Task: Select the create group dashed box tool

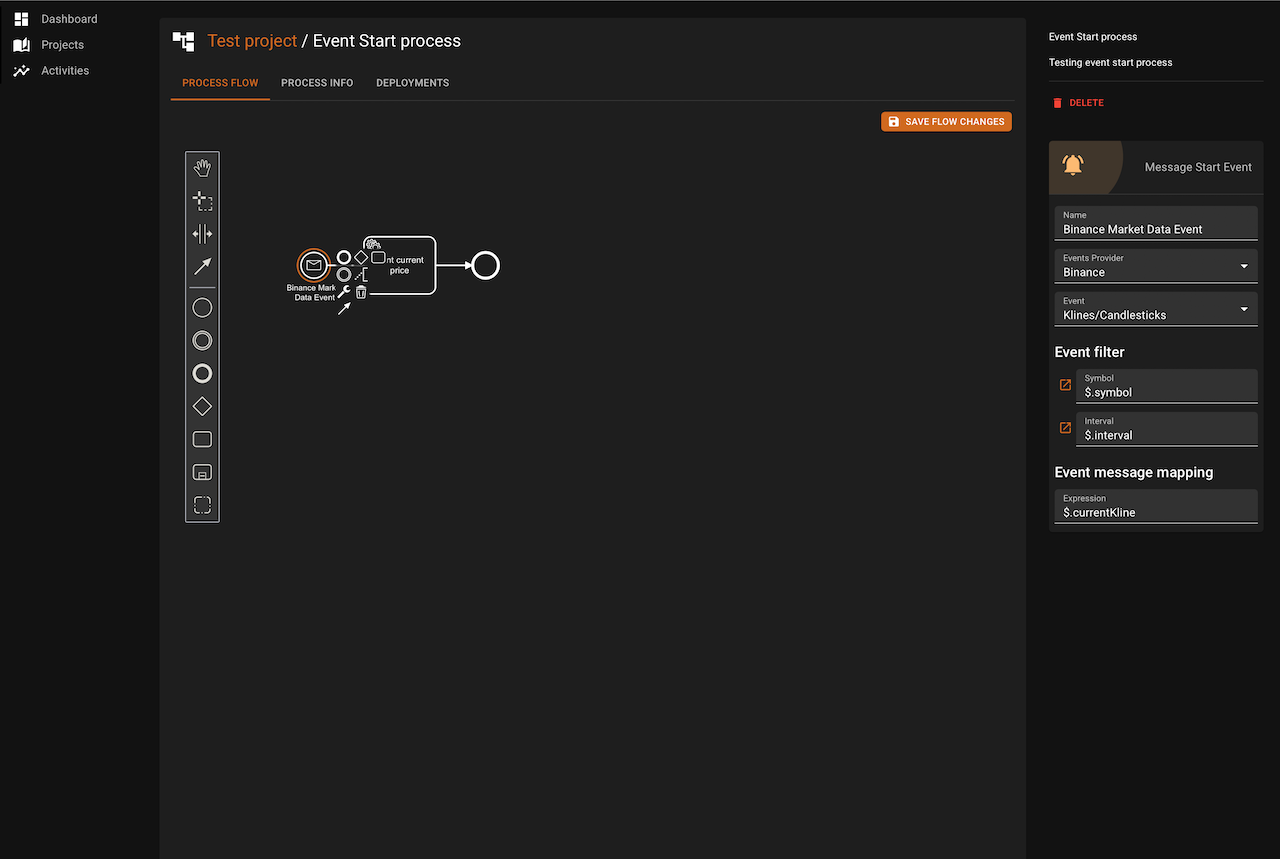Action: (x=202, y=505)
